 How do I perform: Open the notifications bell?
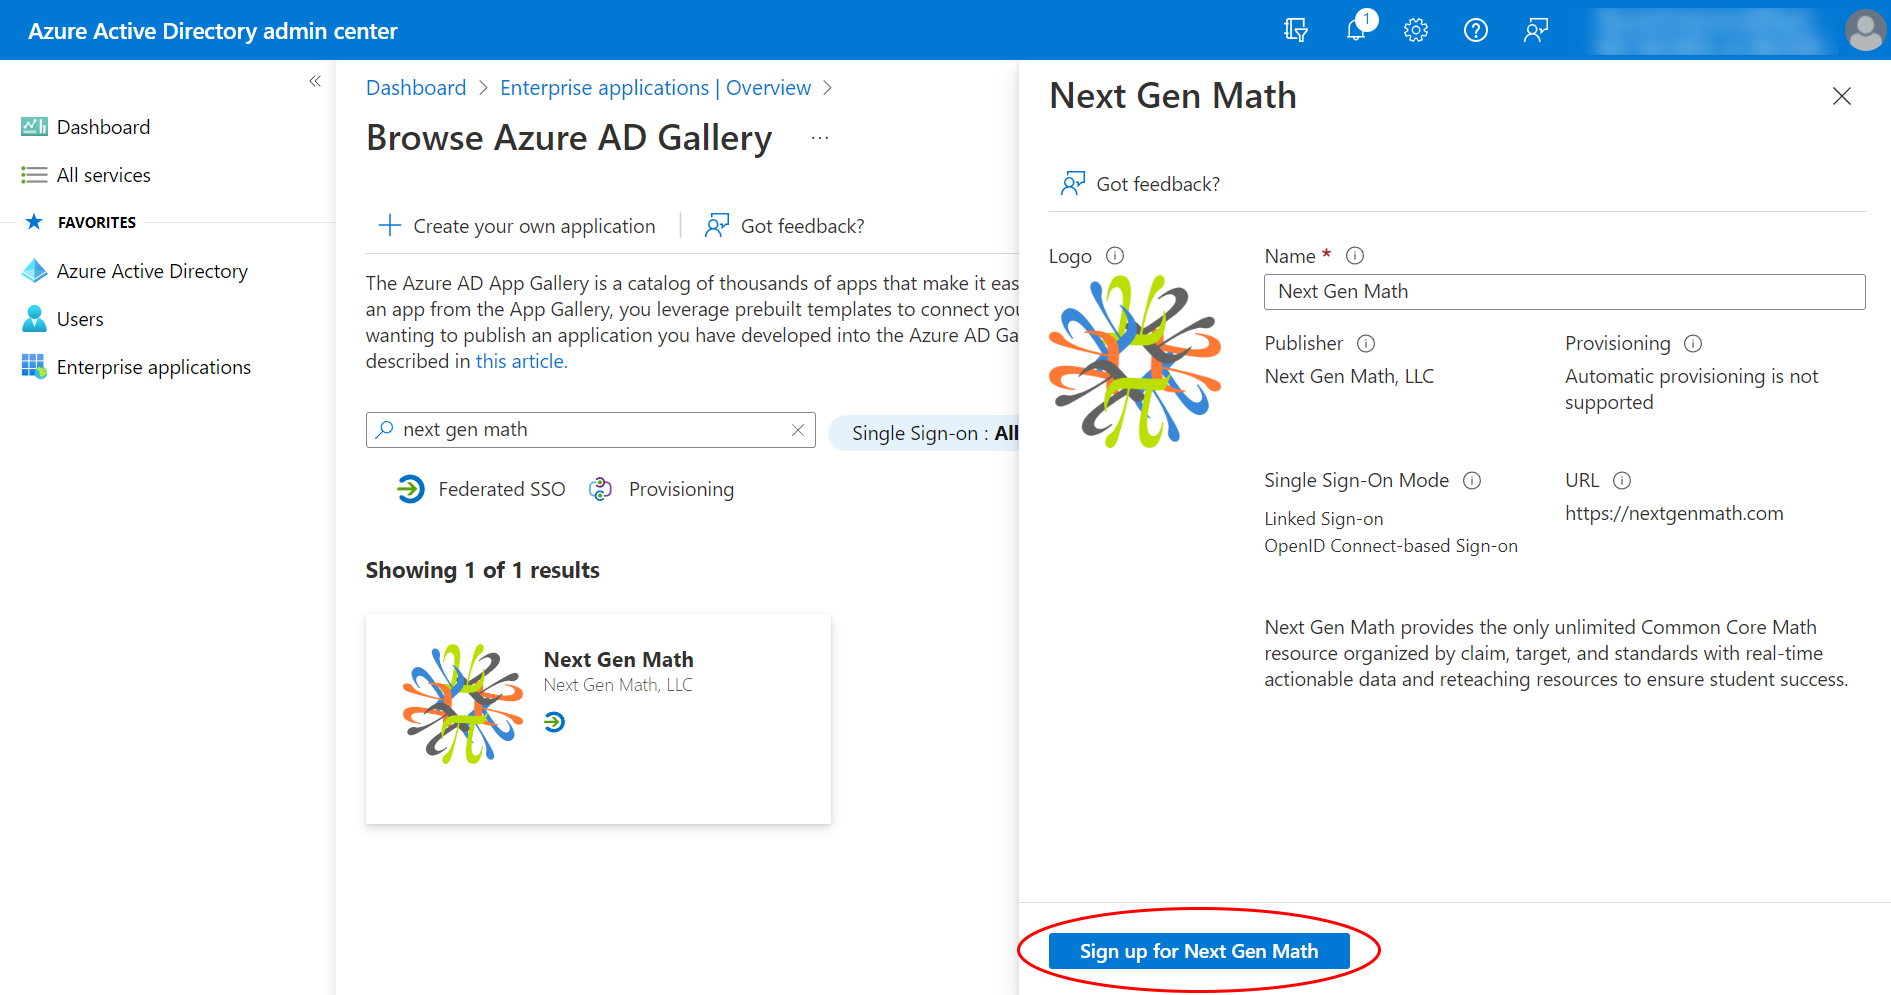coord(1357,29)
